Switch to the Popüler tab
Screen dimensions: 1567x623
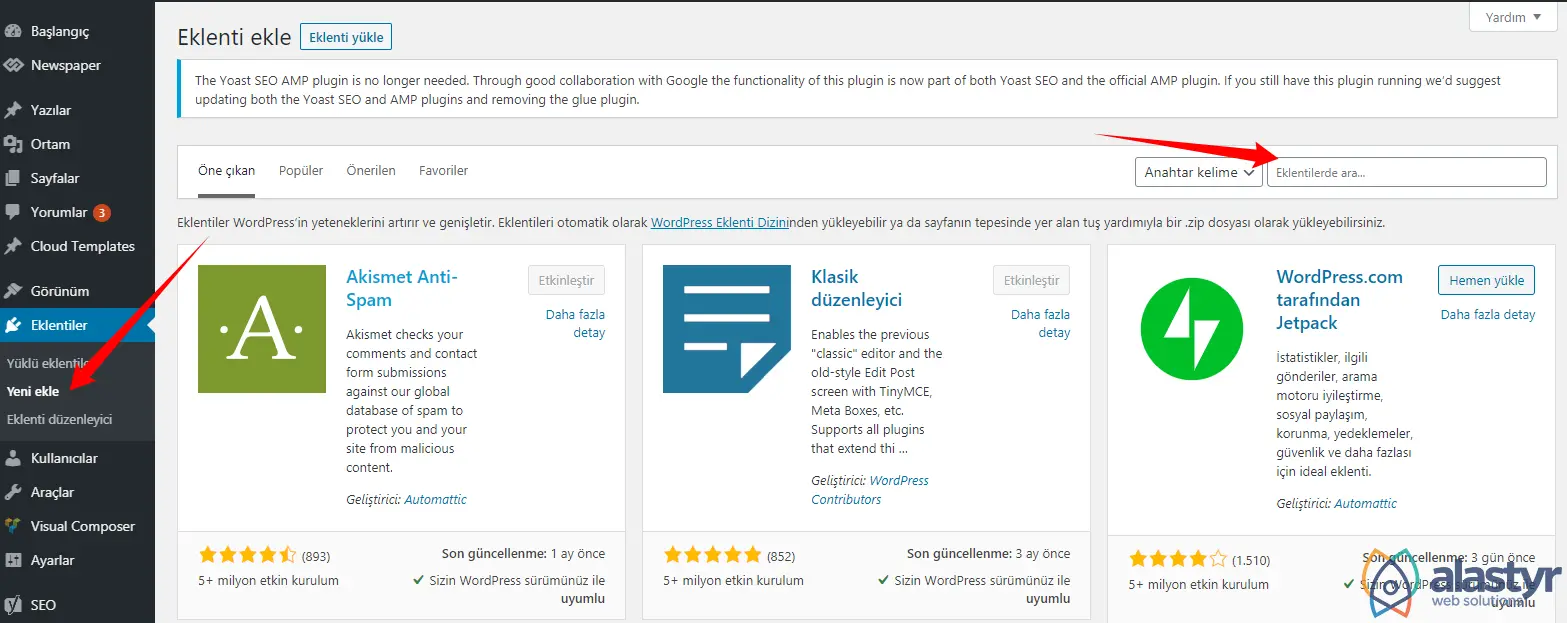[300, 170]
